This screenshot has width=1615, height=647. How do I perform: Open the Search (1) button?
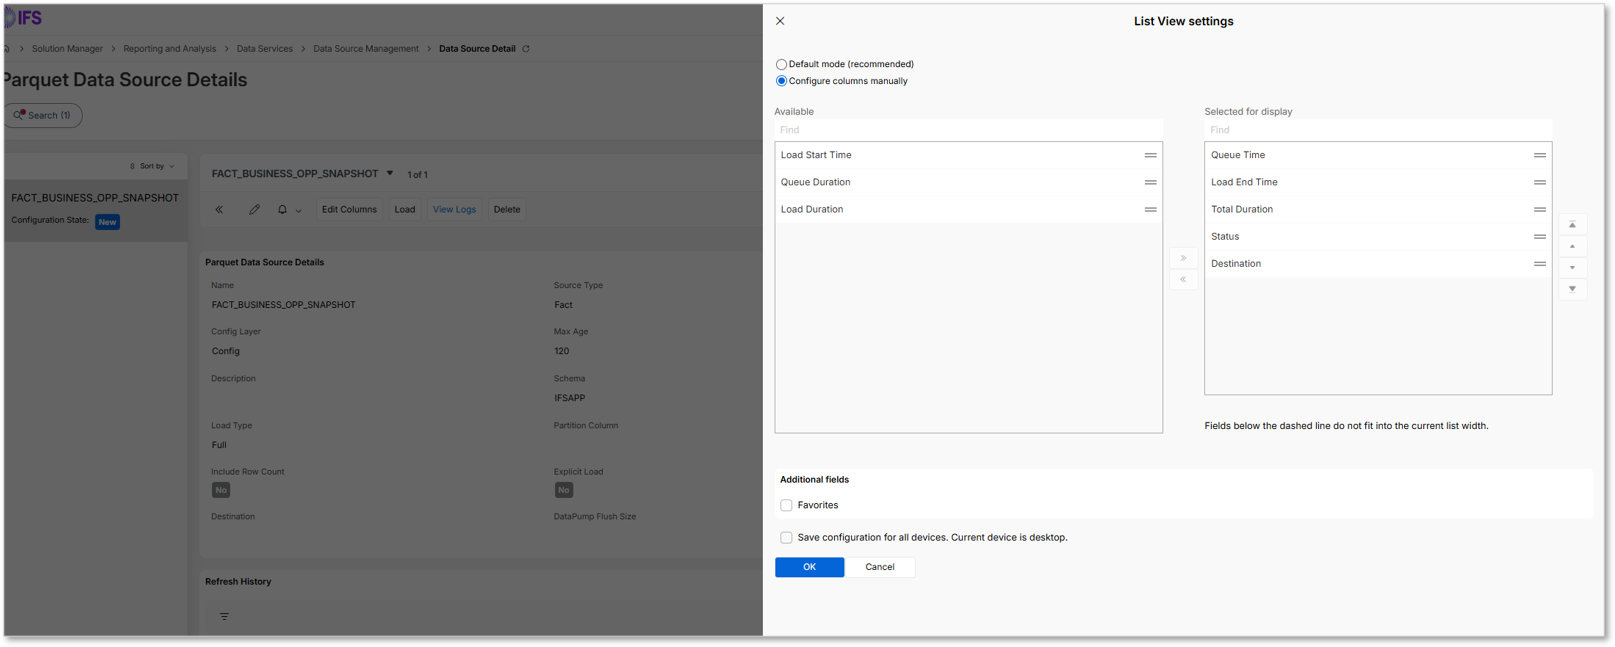pyautogui.click(x=43, y=115)
